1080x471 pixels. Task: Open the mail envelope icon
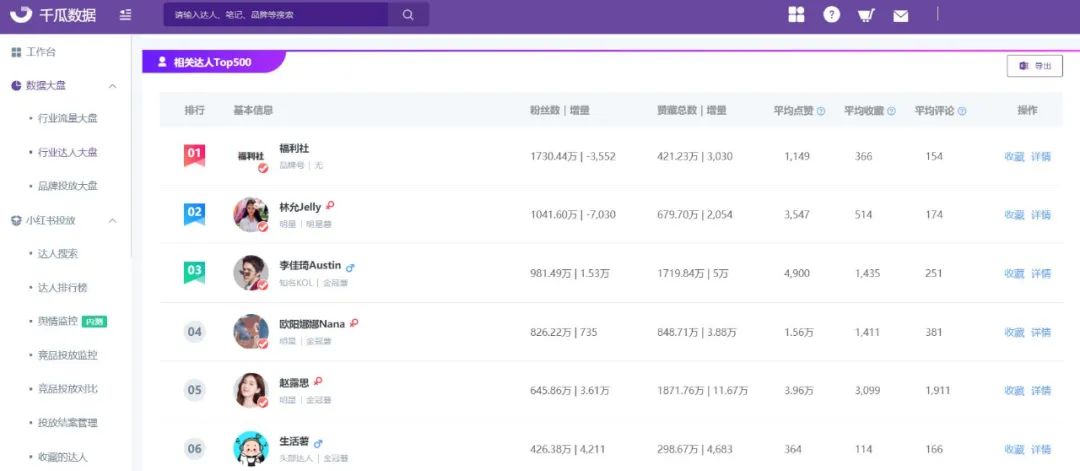coord(900,16)
